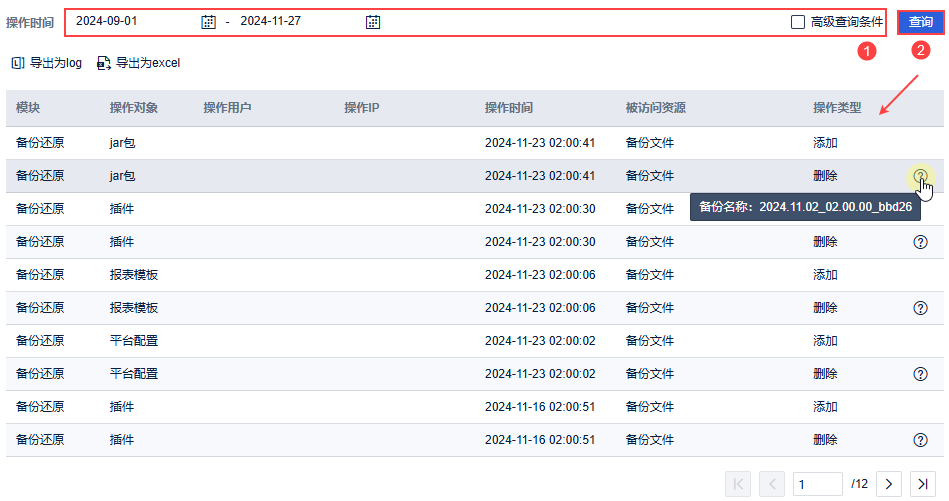Viewport: 949px width, 501px height.
Task: Click the 操作类型 column header
Action: coord(837,108)
